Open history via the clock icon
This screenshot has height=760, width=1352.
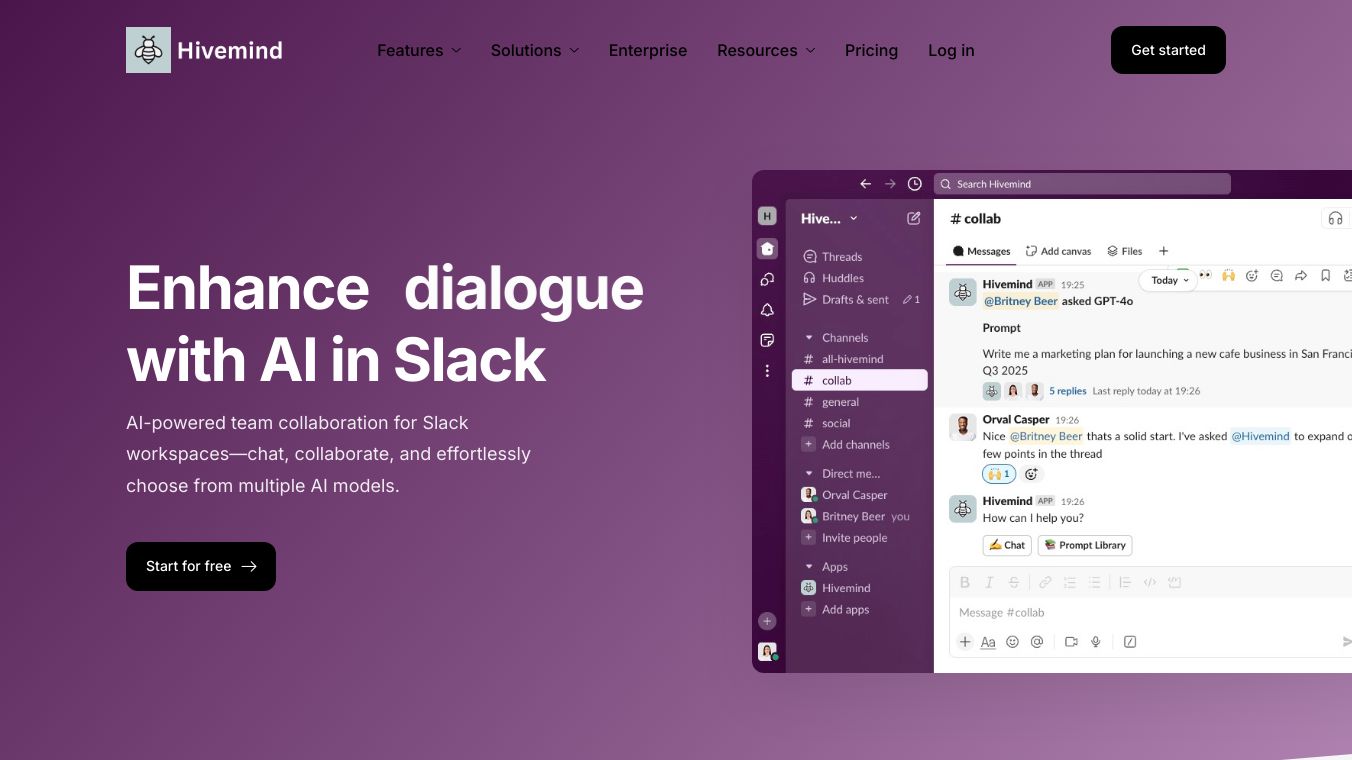(915, 184)
